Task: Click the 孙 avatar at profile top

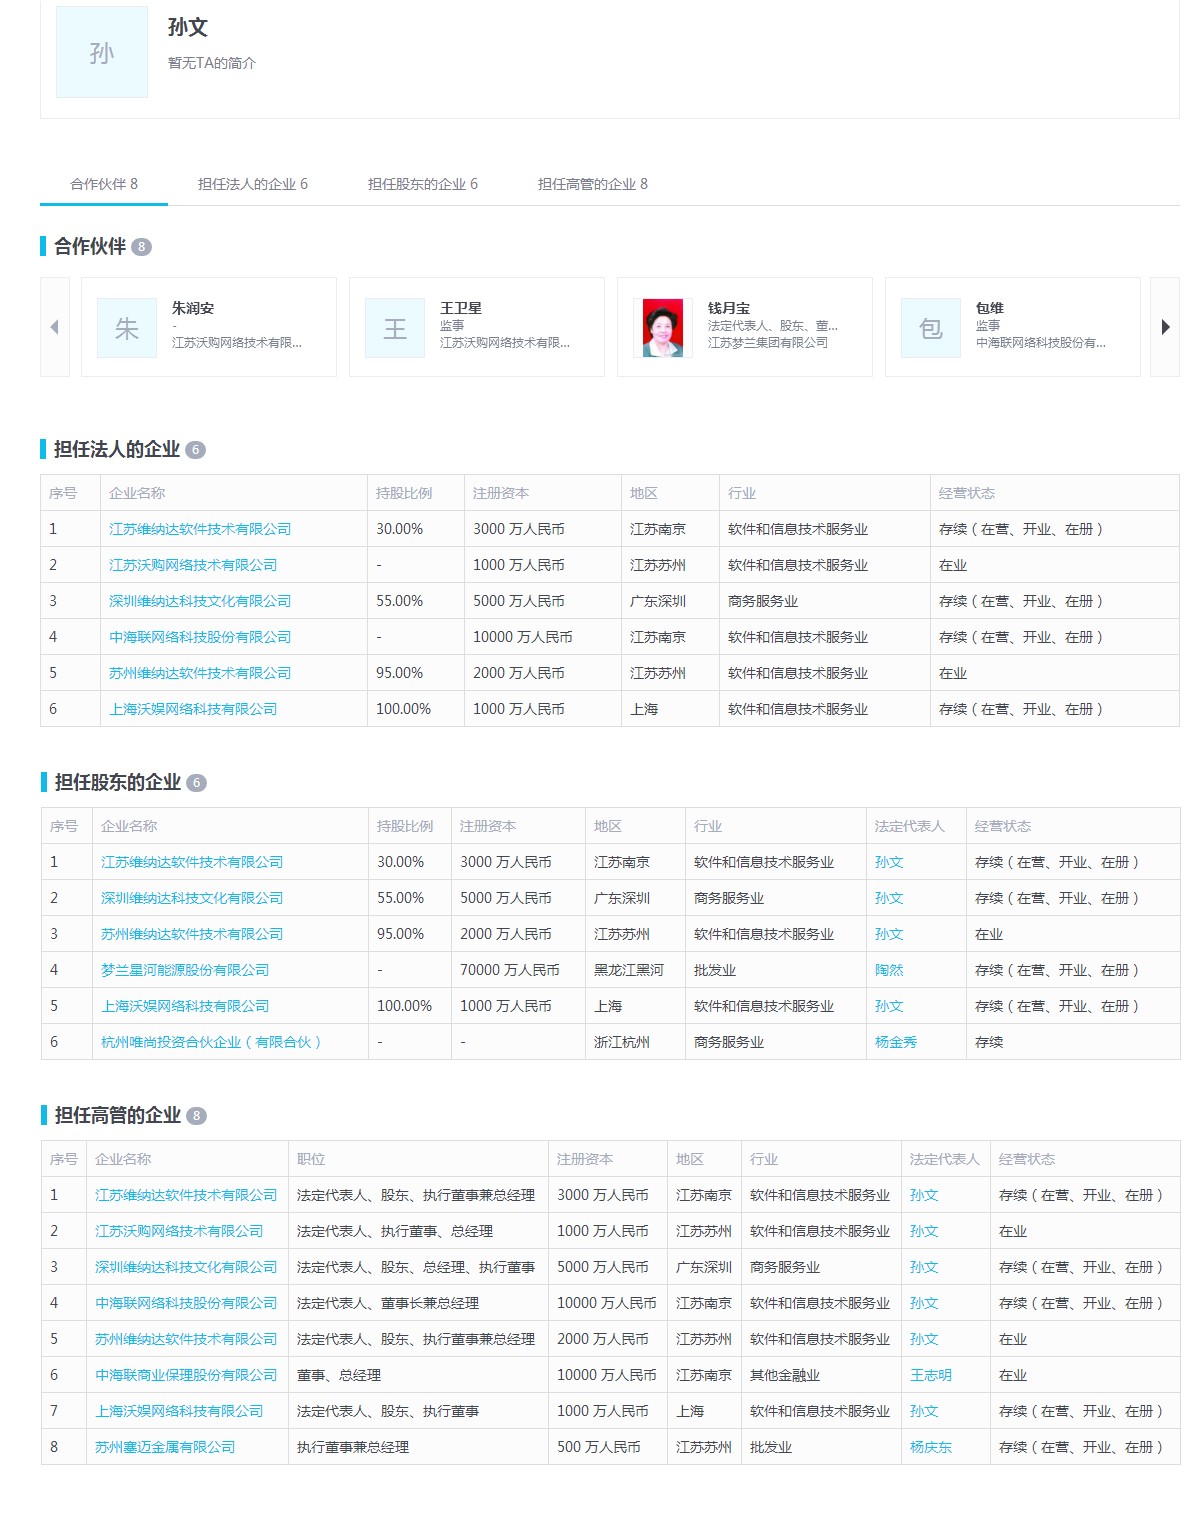Action: pyautogui.click(x=102, y=52)
